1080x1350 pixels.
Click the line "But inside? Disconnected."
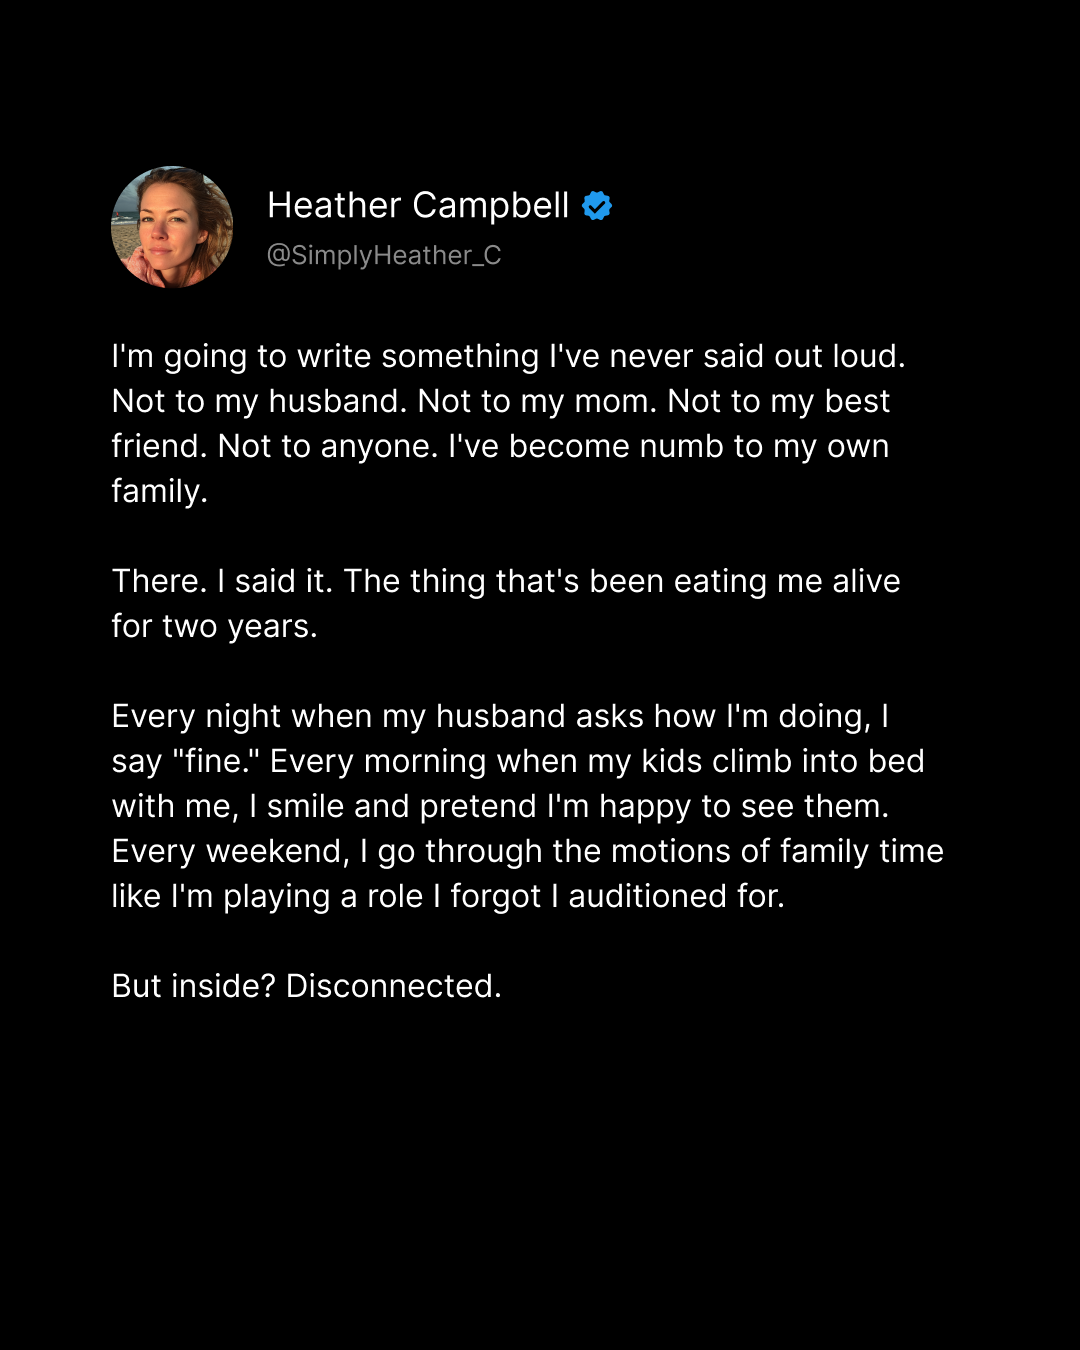point(306,986)
